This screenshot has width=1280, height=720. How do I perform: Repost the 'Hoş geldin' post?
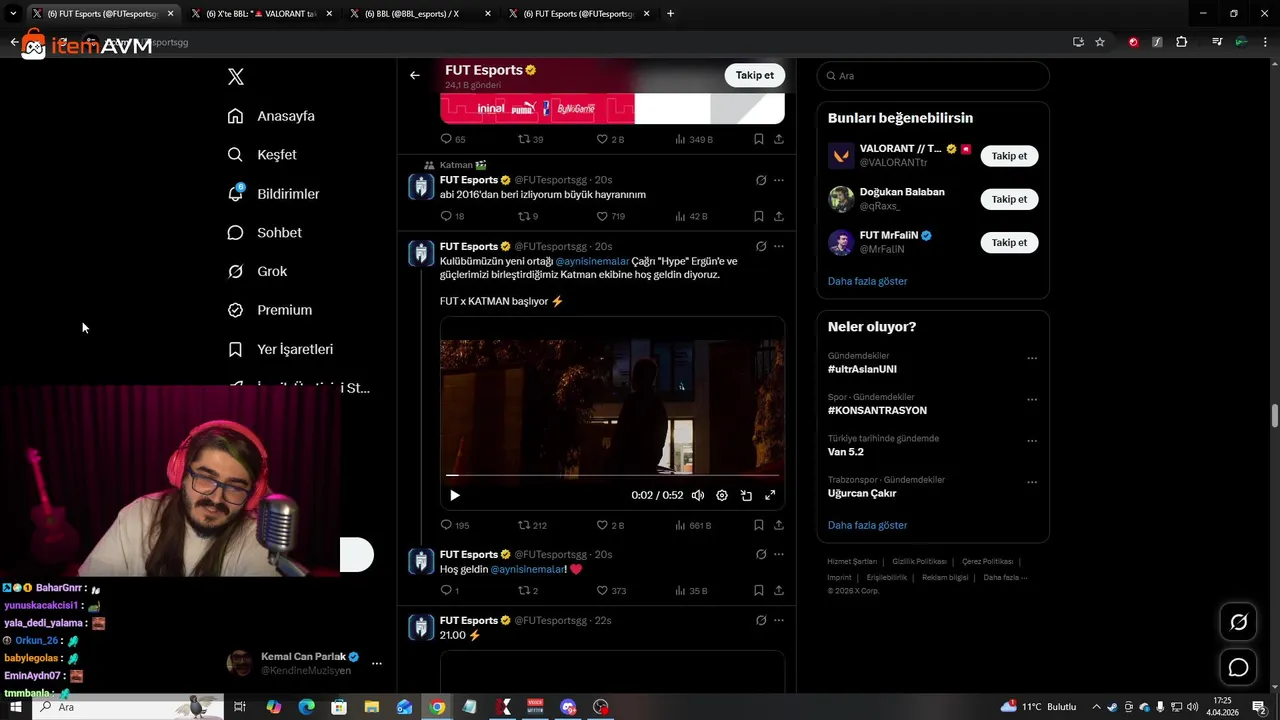[528, 591]
